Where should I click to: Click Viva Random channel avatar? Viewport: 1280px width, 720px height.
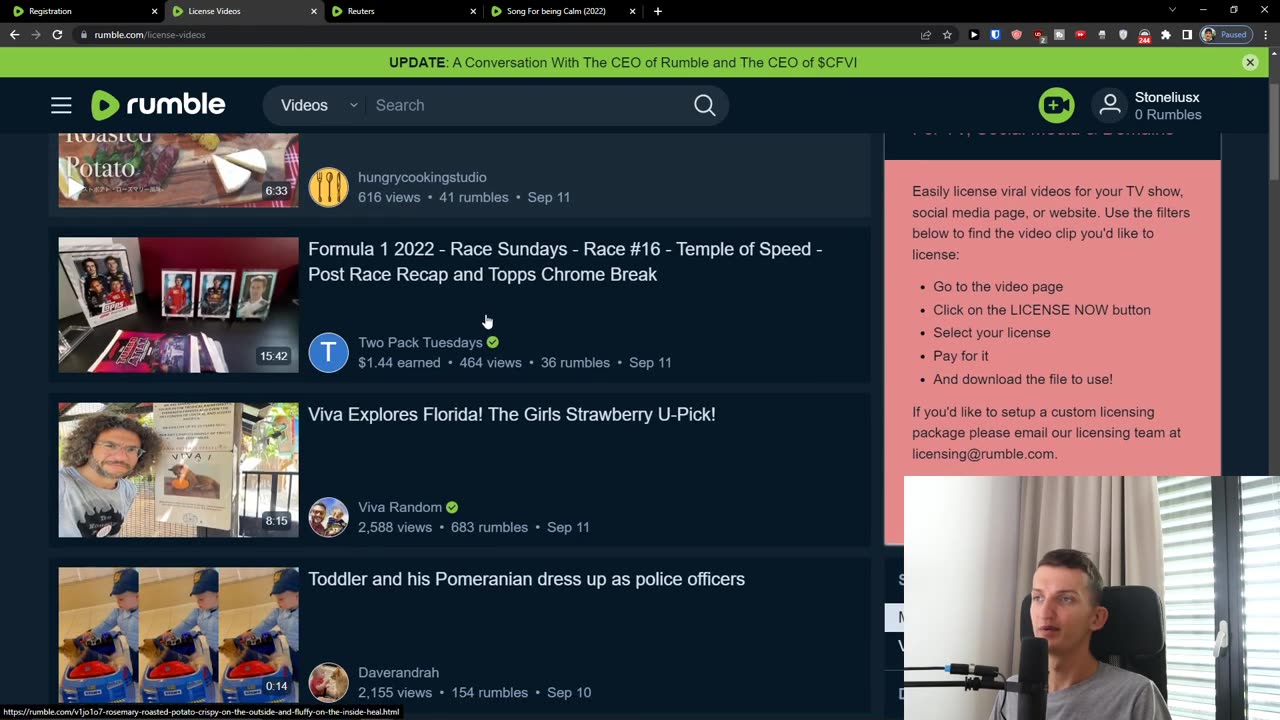[328, 517]
